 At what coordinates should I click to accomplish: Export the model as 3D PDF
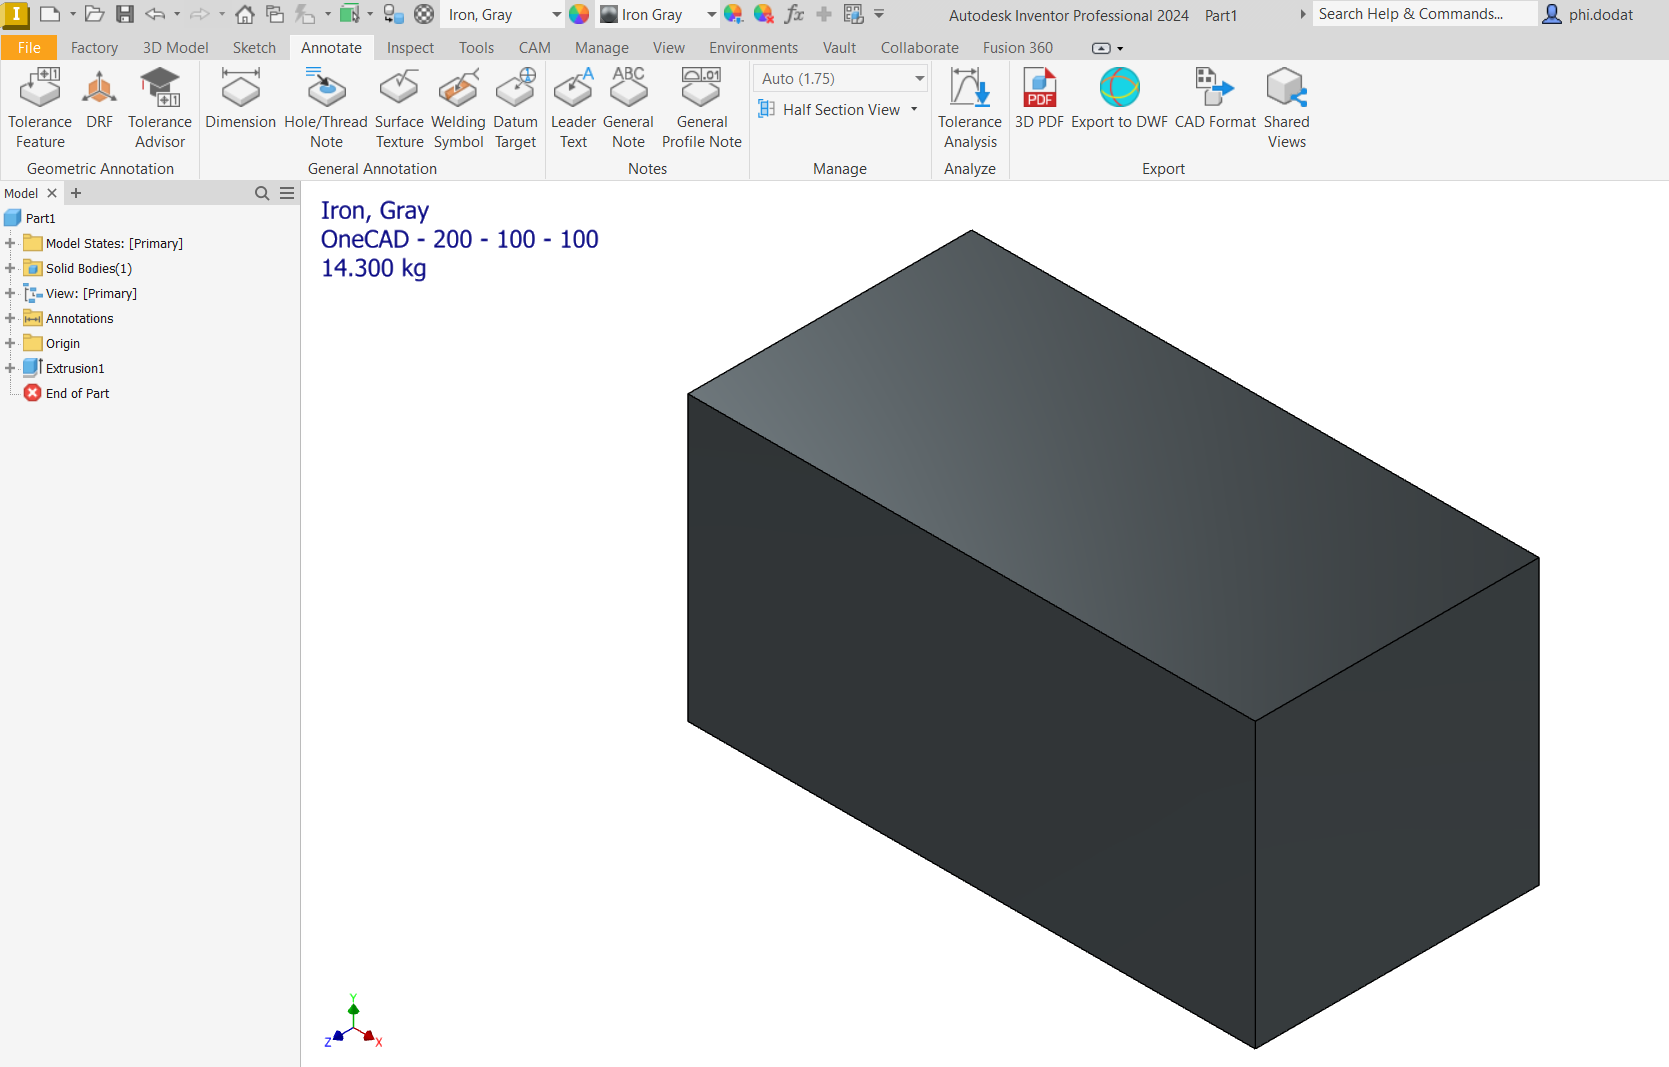point(1039,99)
